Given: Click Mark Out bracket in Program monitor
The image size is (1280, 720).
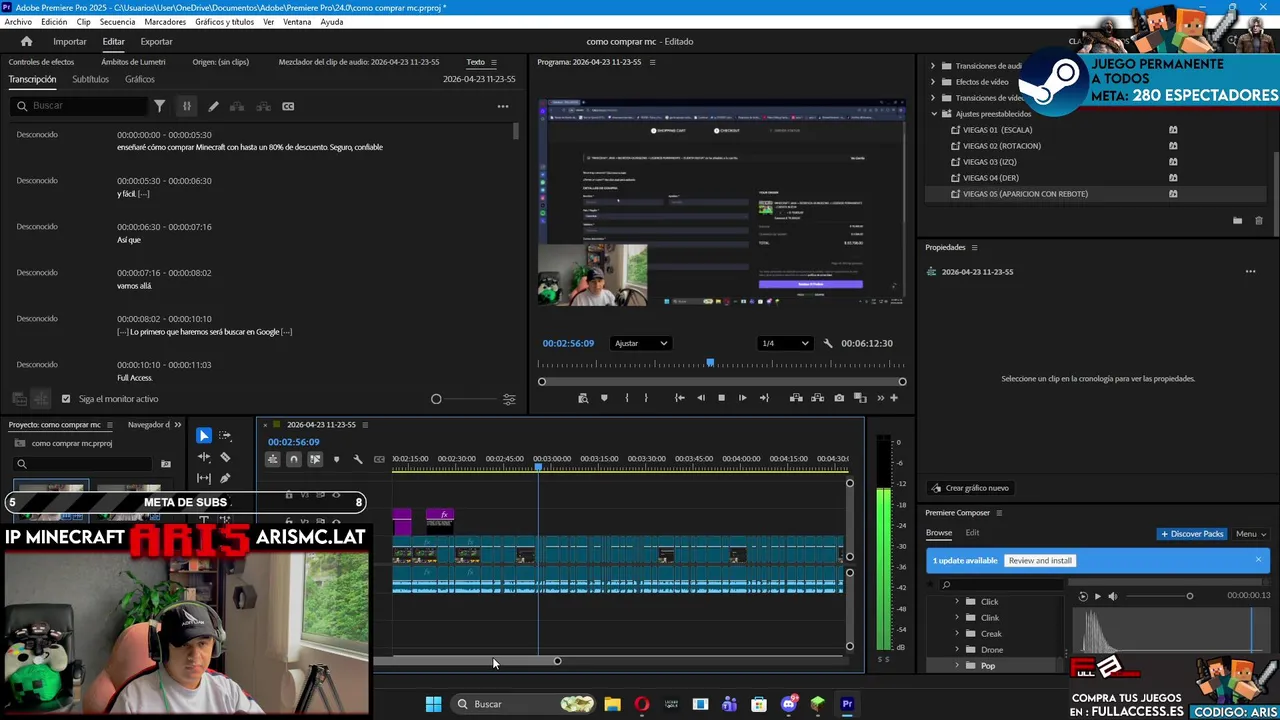Looking at the screenshot, I should pos(646,398).
